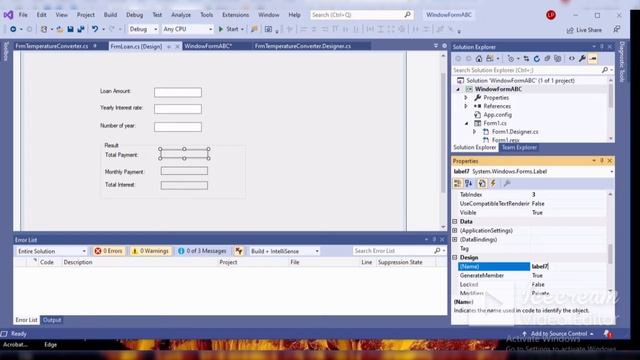Image resolution: width=640 pixels, height=360 pixels.
Task: Click the Find in Files toolbar icon
Action: pos(254,29)
